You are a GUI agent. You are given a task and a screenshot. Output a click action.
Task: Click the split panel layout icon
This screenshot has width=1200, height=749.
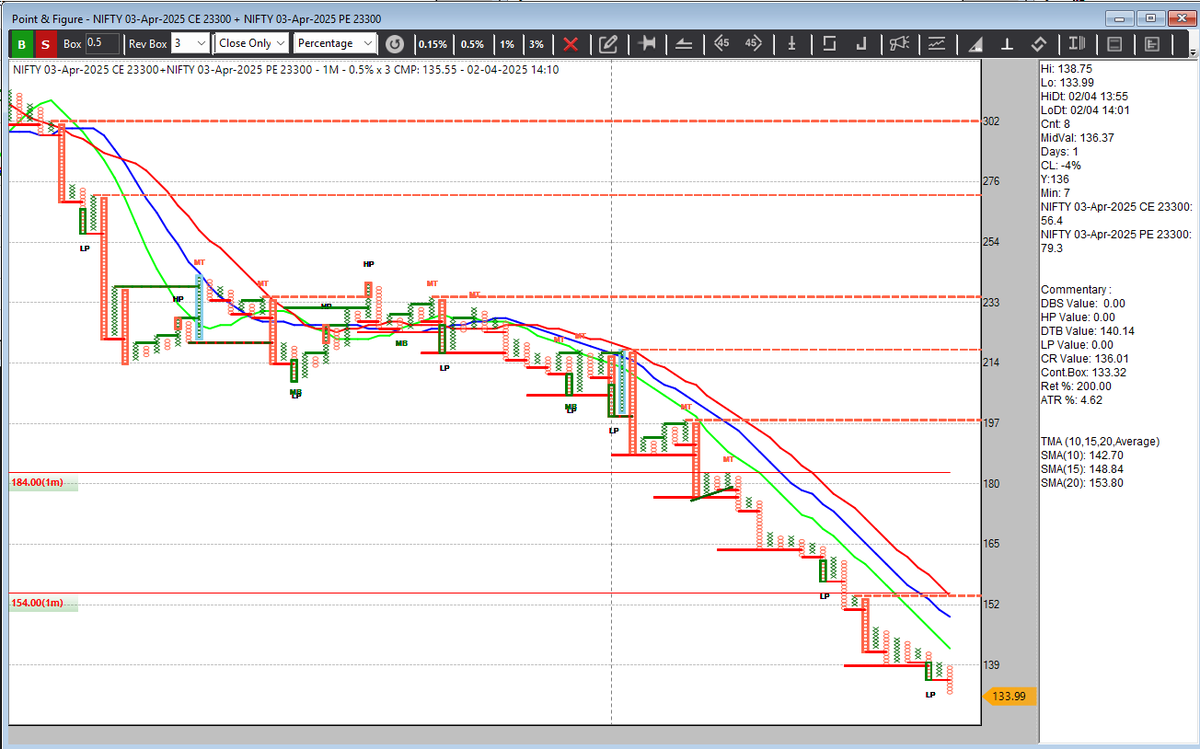coord(1115,44)
